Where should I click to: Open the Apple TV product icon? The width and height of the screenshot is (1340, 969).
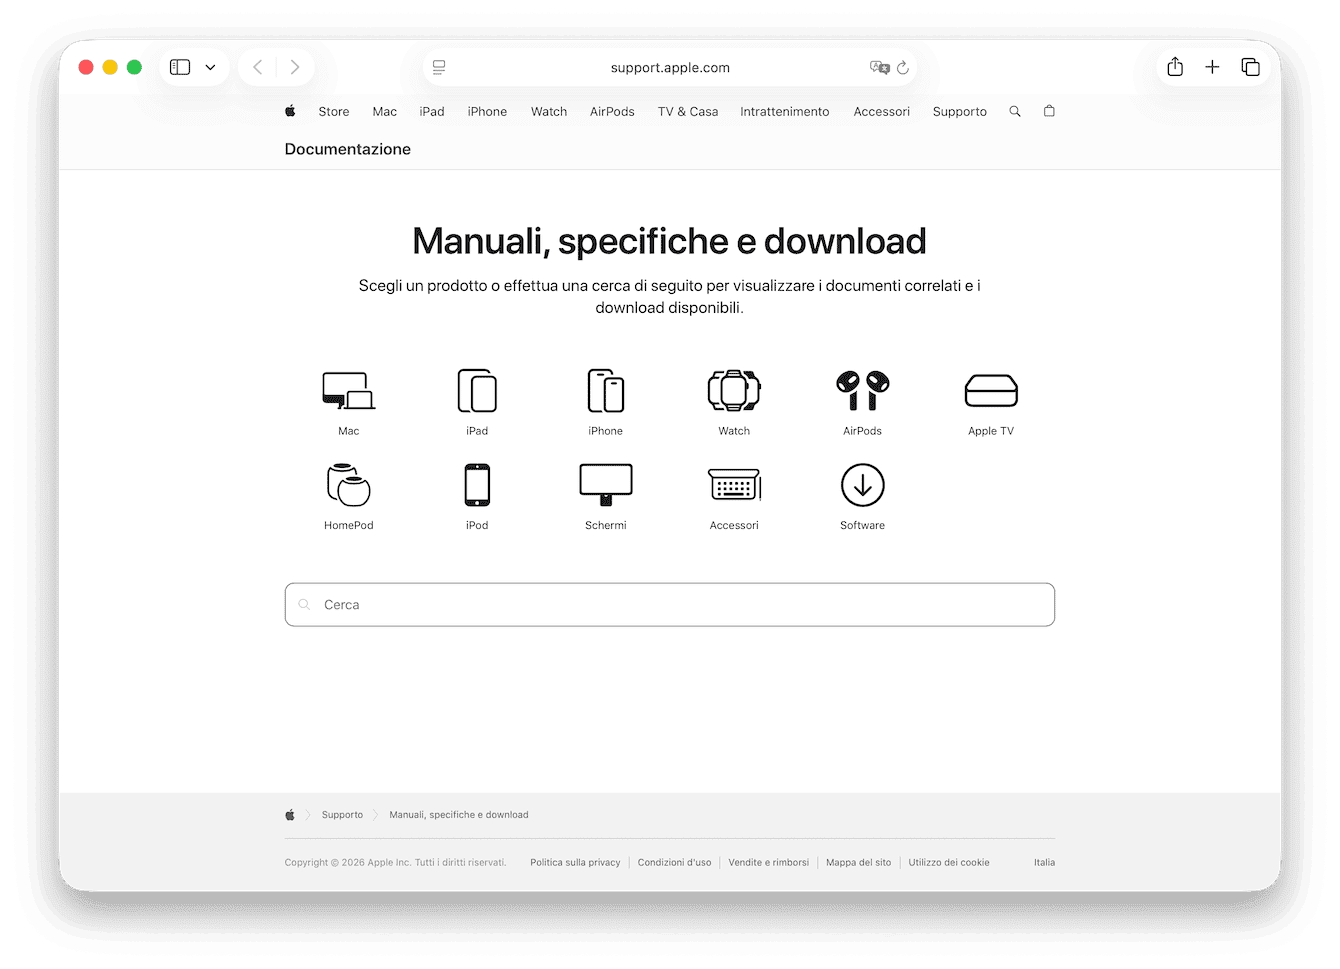[x=991, y=391]
